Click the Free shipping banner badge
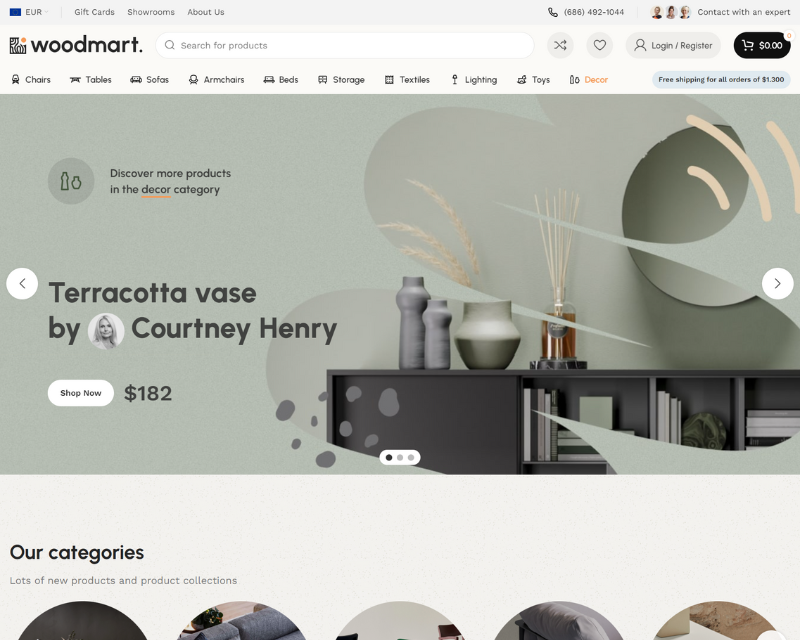 (x=721, y=80)
